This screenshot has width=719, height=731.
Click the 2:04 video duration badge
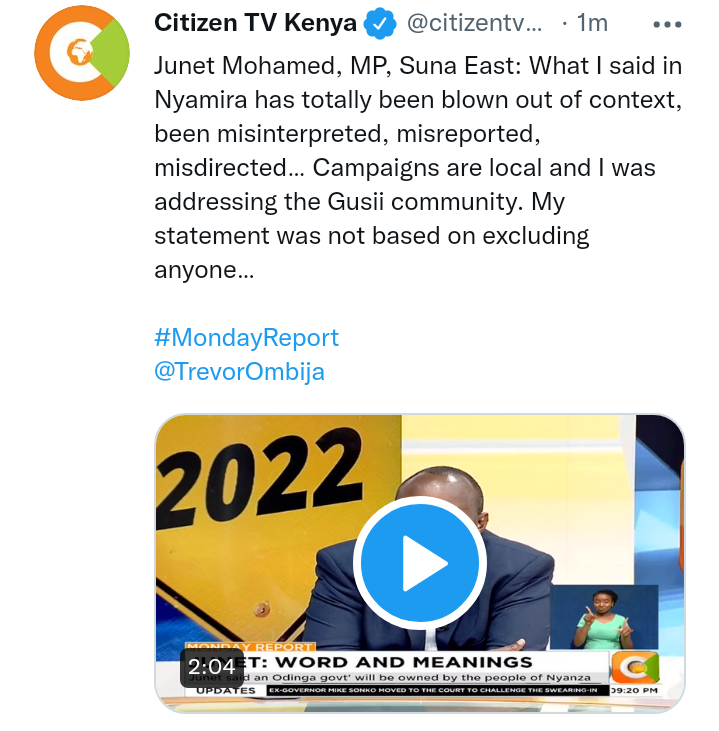point(211,667)
